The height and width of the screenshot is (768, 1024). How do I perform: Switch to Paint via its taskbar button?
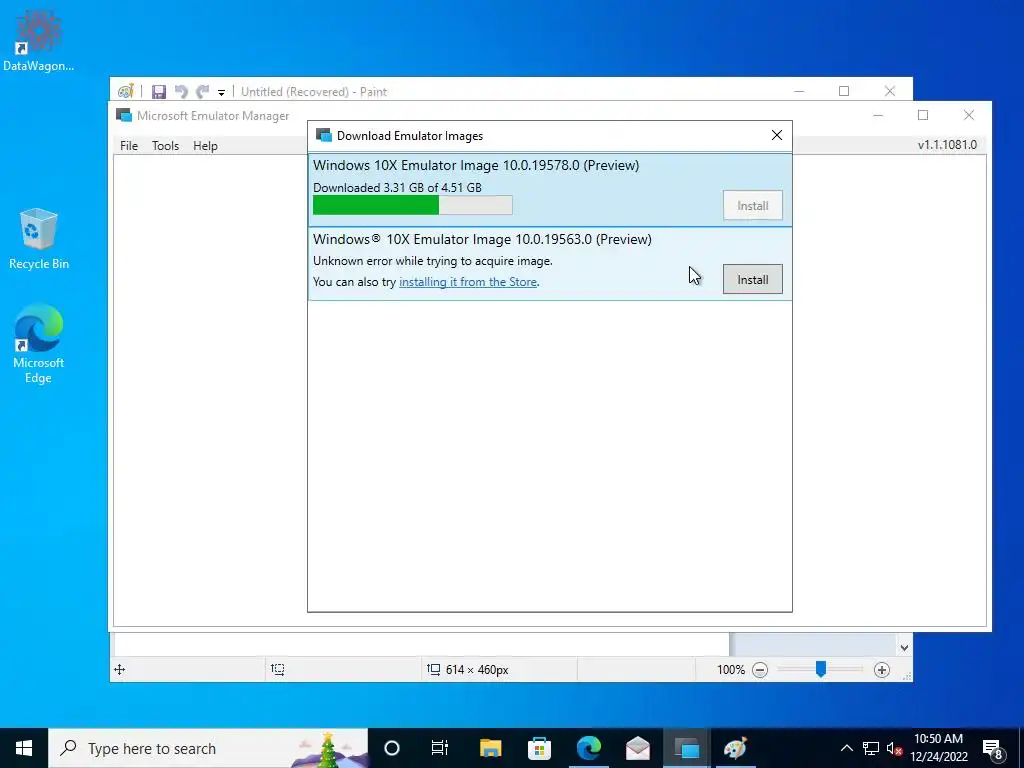click(735, 748)
